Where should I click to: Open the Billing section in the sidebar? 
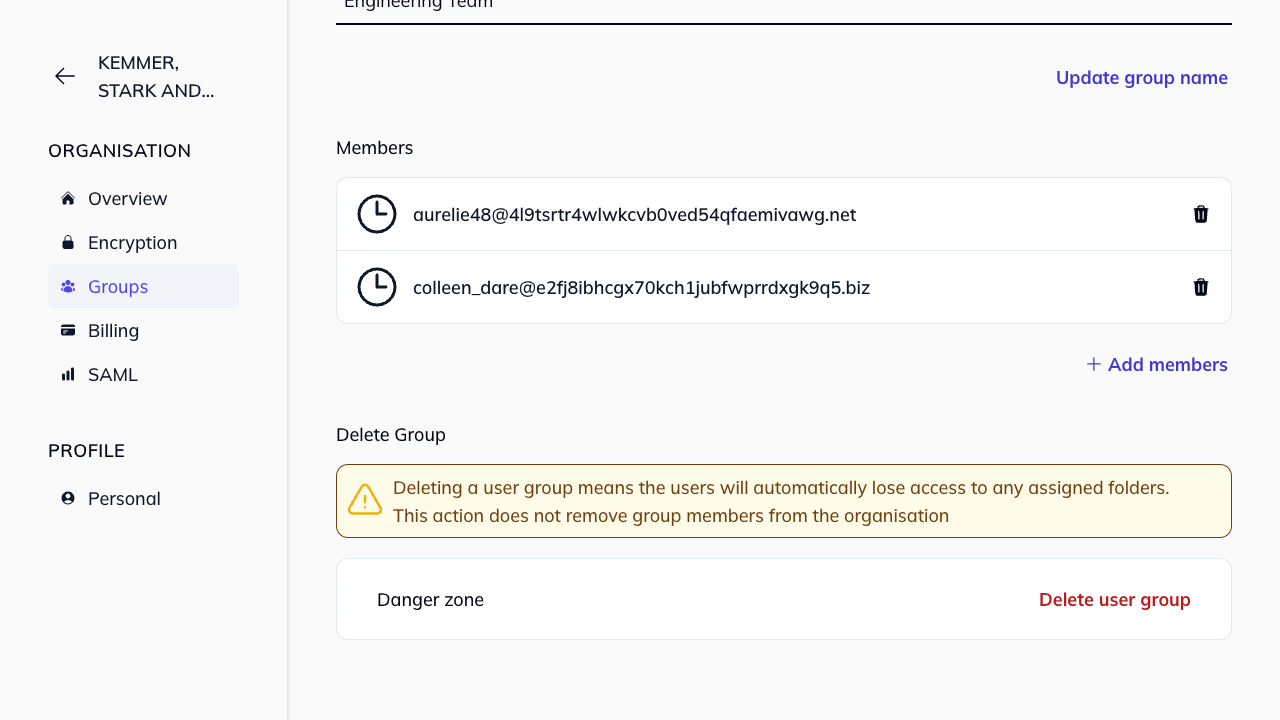(113, 330)
